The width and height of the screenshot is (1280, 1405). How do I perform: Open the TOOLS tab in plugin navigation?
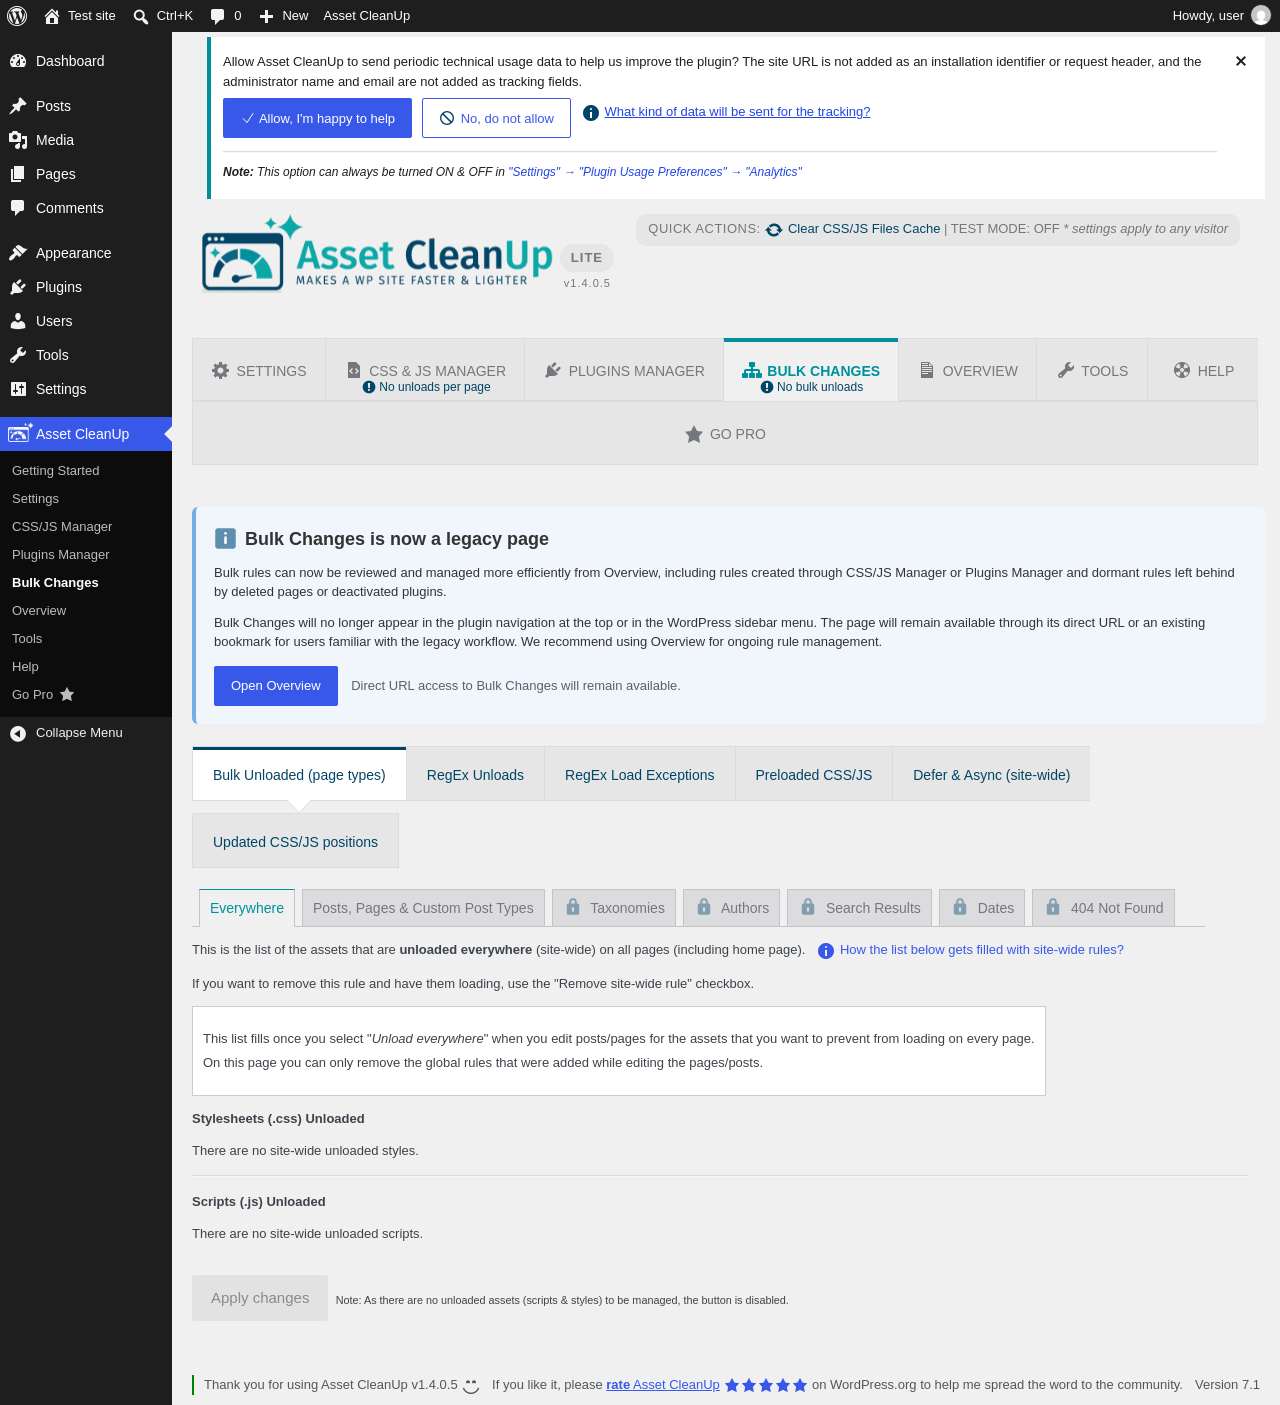(x=1092, y=371)
